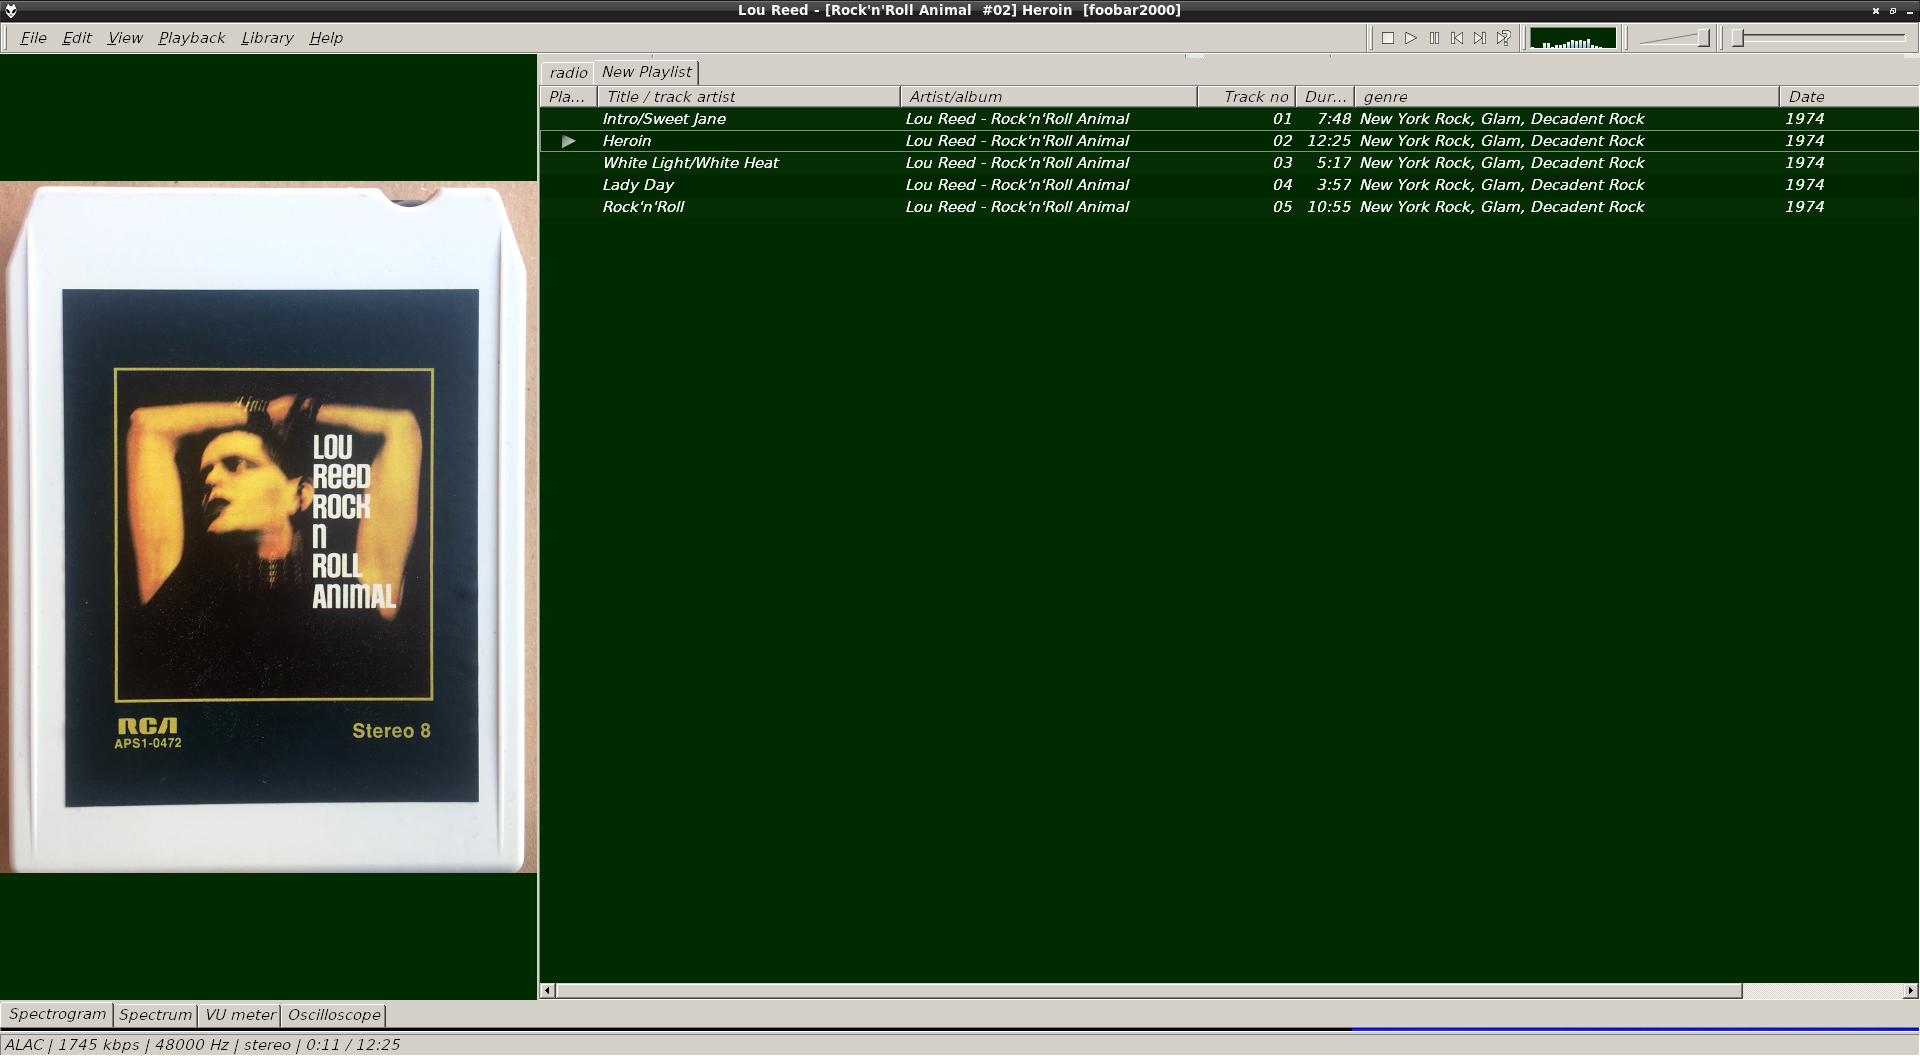The width and height of the screenshot is (1920, 1056).
Task: Select track White Light/White Heat
Action: point(1229,163)
